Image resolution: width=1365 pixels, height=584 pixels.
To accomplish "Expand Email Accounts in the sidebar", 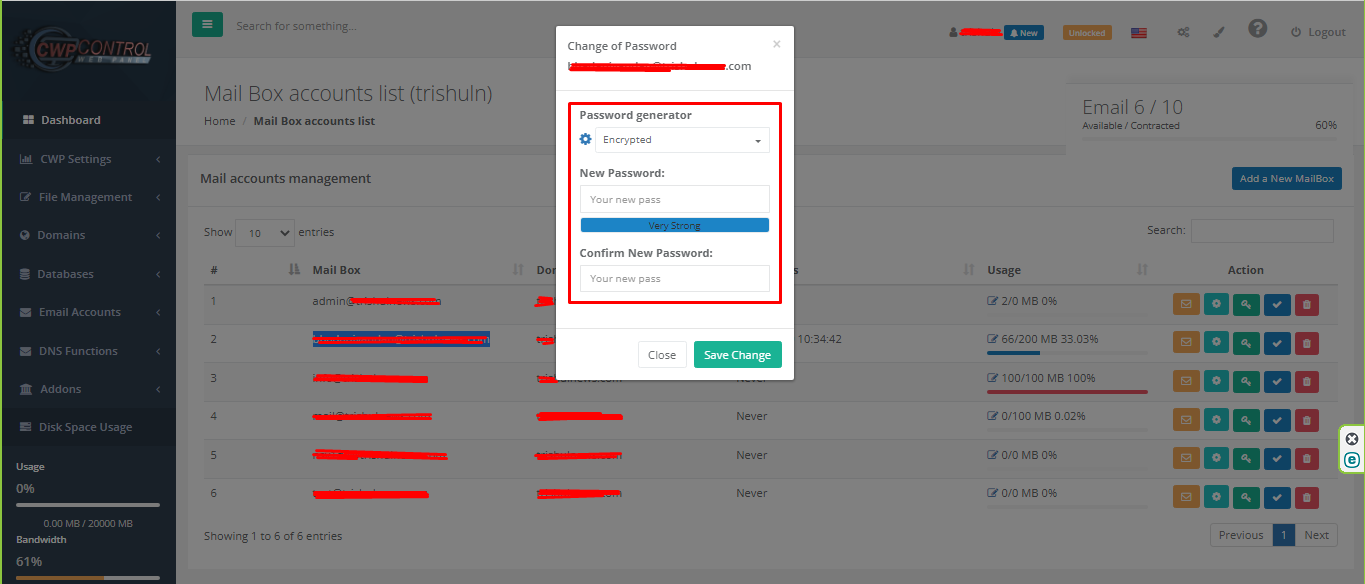I will (x=88, y=312).
